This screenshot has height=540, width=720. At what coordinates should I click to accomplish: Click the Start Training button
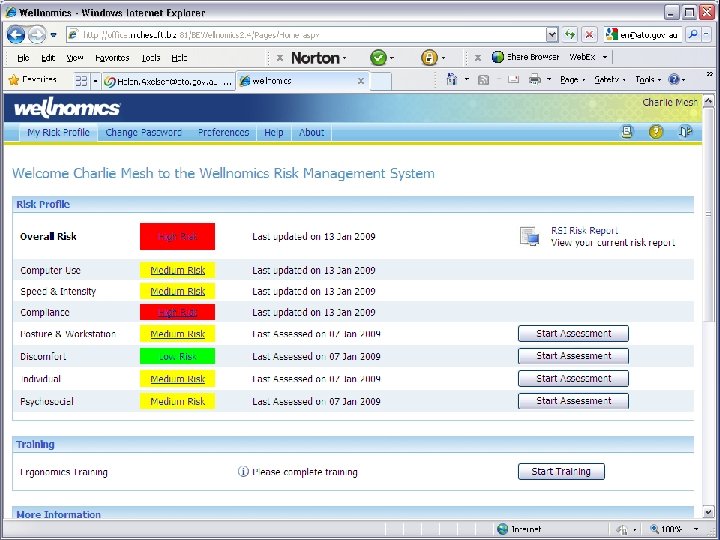[x=561, y=472]
